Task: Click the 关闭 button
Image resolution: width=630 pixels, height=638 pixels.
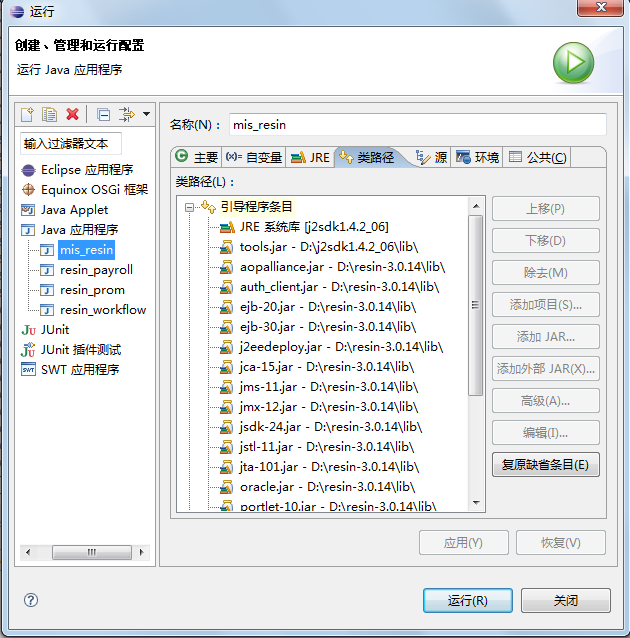Action: point(565,600)
